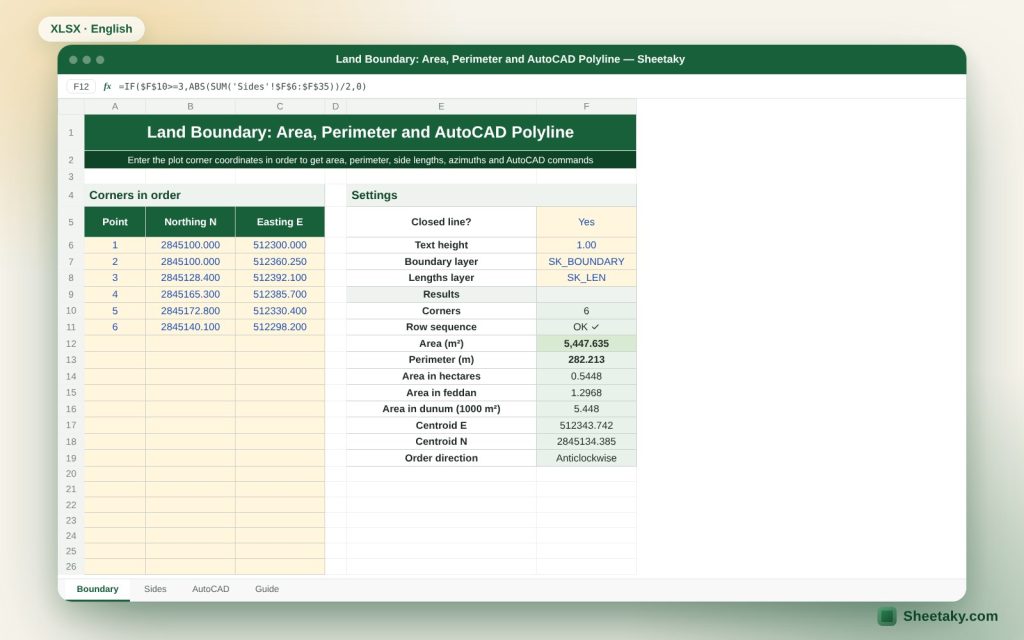
Task: Select the Northing N header cell
Action: (190, 222)
